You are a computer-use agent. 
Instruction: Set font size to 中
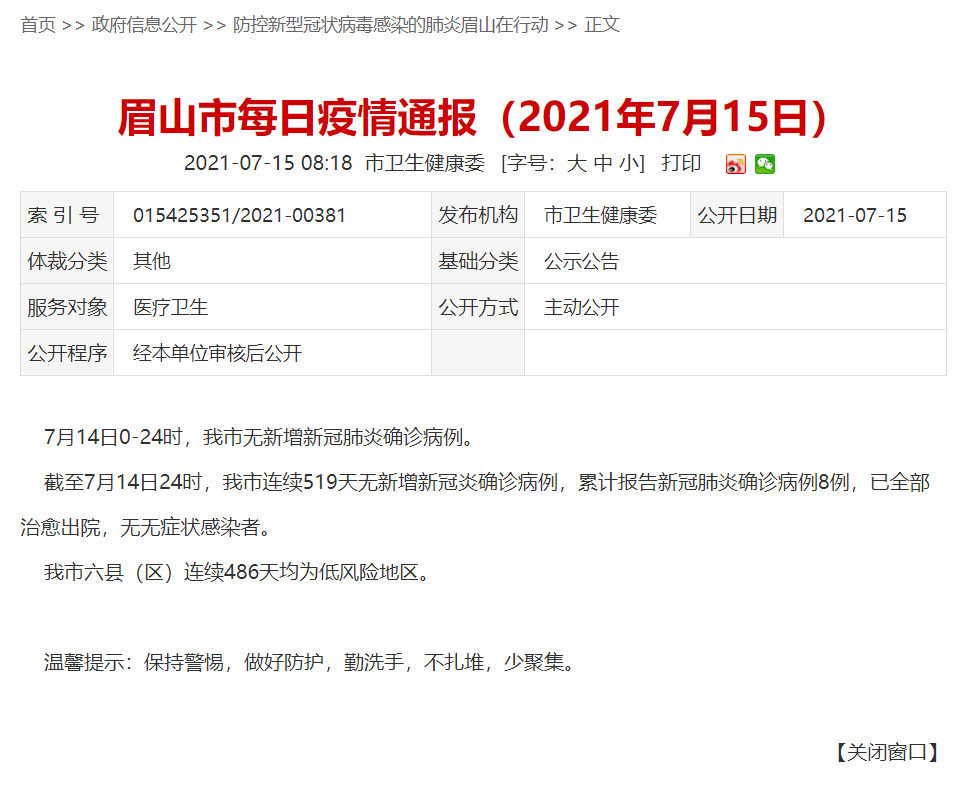603,164
